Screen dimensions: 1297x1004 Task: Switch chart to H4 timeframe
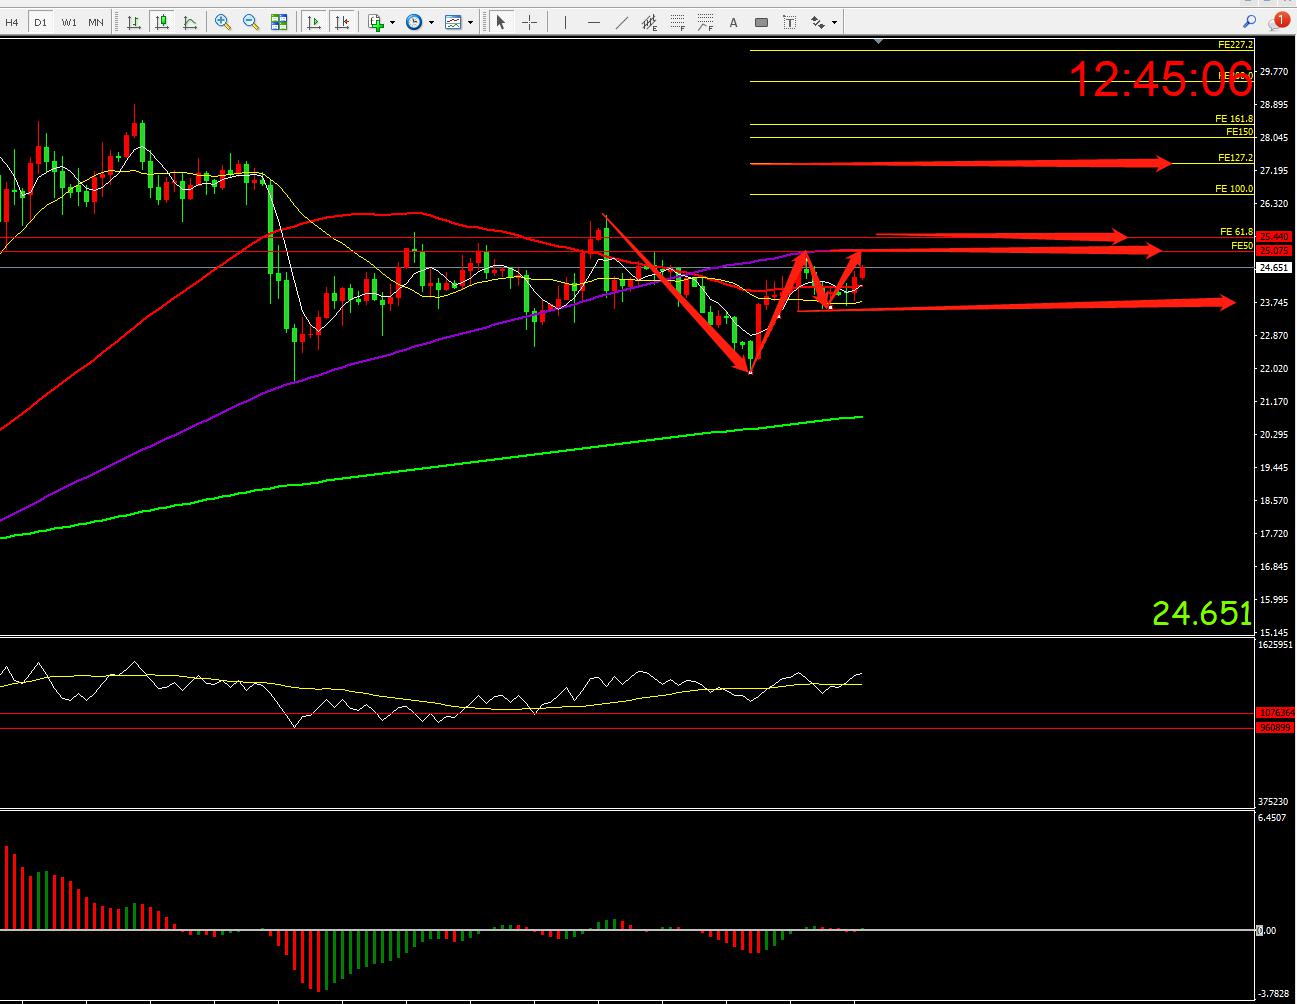point(13,21)
